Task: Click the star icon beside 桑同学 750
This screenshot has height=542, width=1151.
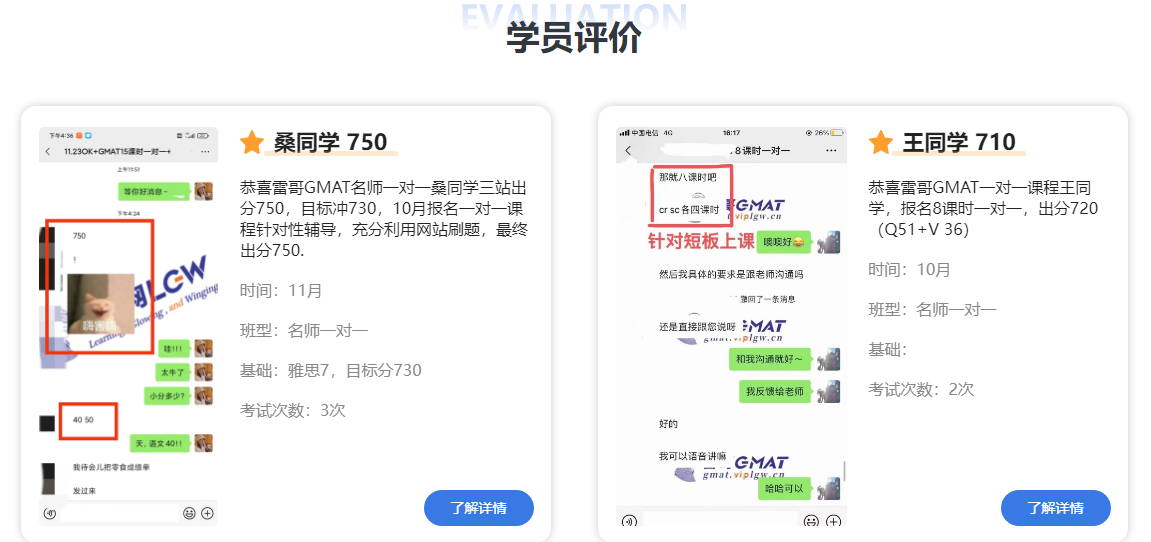Action: 252,143
